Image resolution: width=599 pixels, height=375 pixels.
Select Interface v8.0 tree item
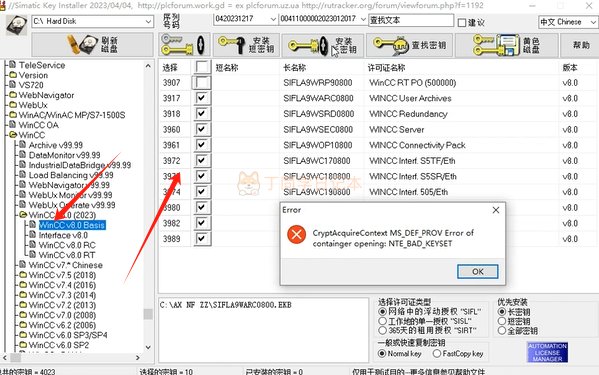[x=63, y=235]
